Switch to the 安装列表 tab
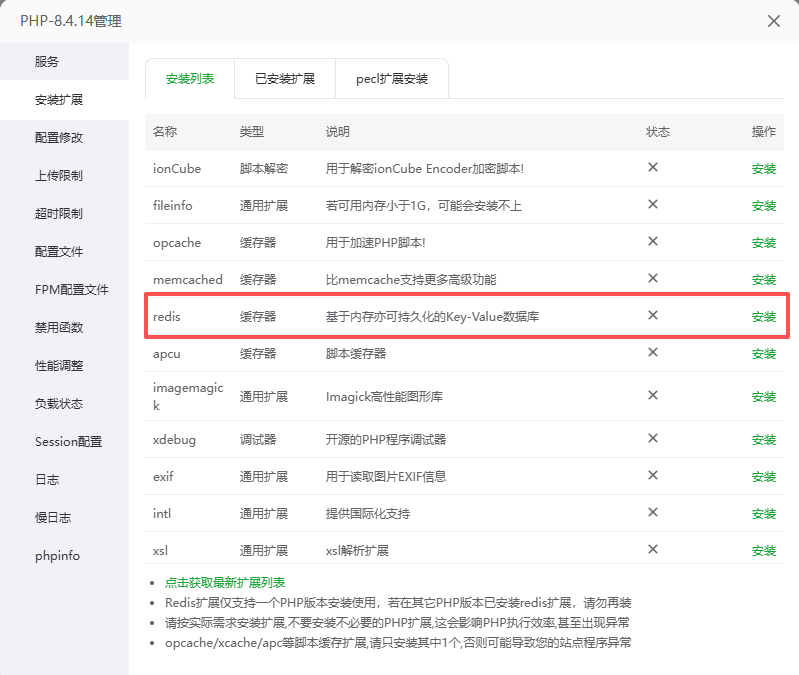 click(x=190, y=79)
